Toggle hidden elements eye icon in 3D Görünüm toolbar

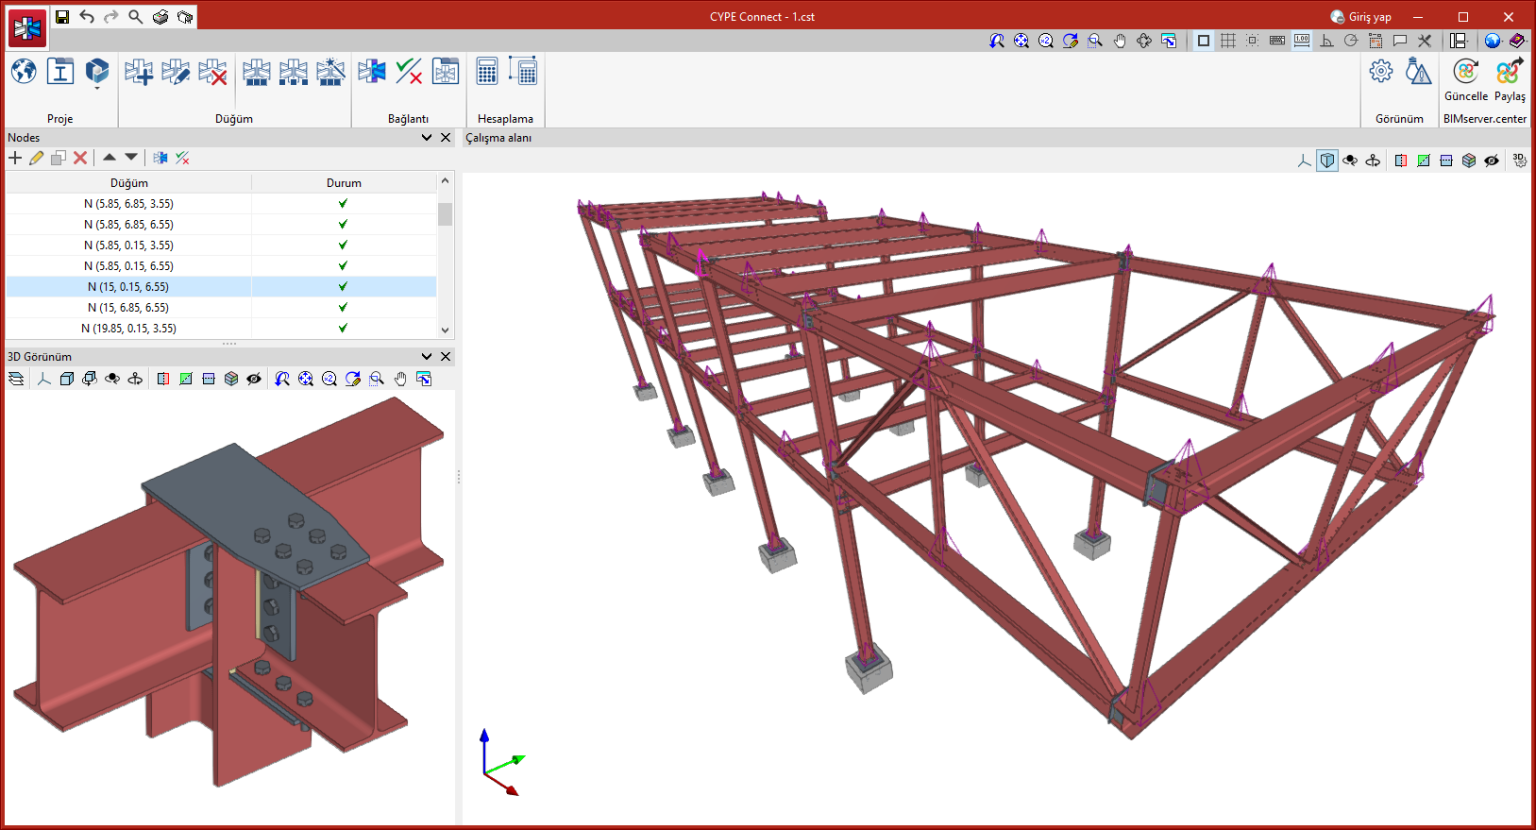[254, 379]
